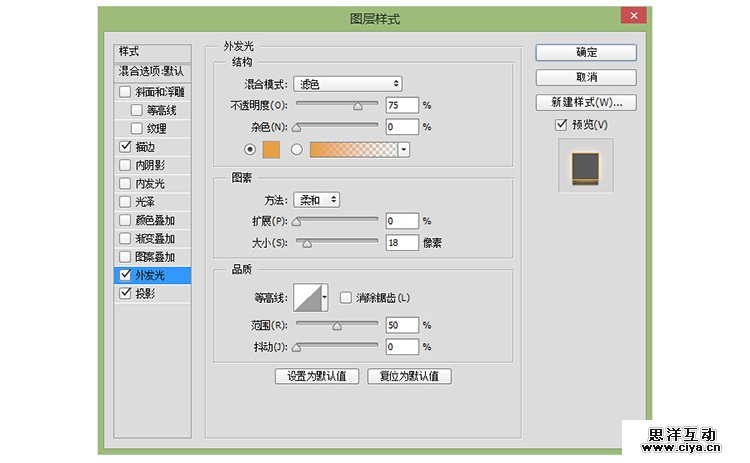Viewport: 750px width, 463px height.
Task: Click the 设置为默认值 button
Action: tap(317, 377)
